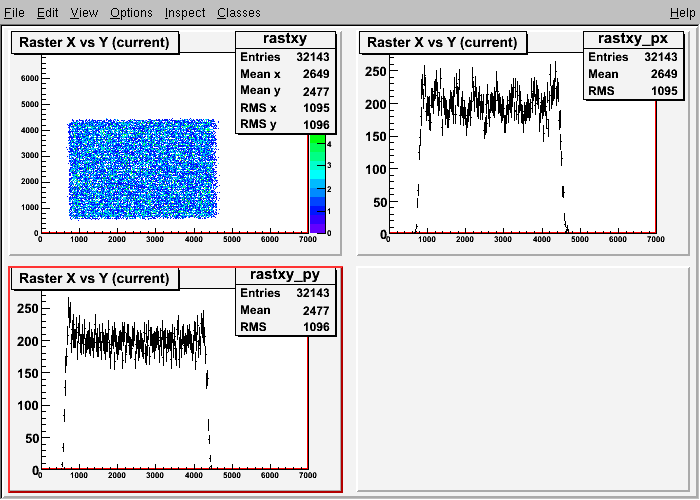Viewport: 700px width, 500px height.
Task: Open the View menu
Action: (84, 13)
